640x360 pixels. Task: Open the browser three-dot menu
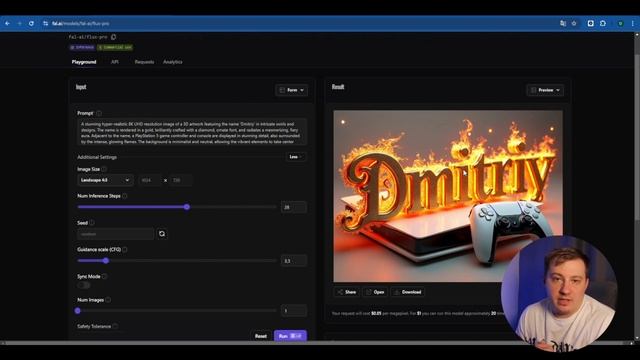coord(633,24)
